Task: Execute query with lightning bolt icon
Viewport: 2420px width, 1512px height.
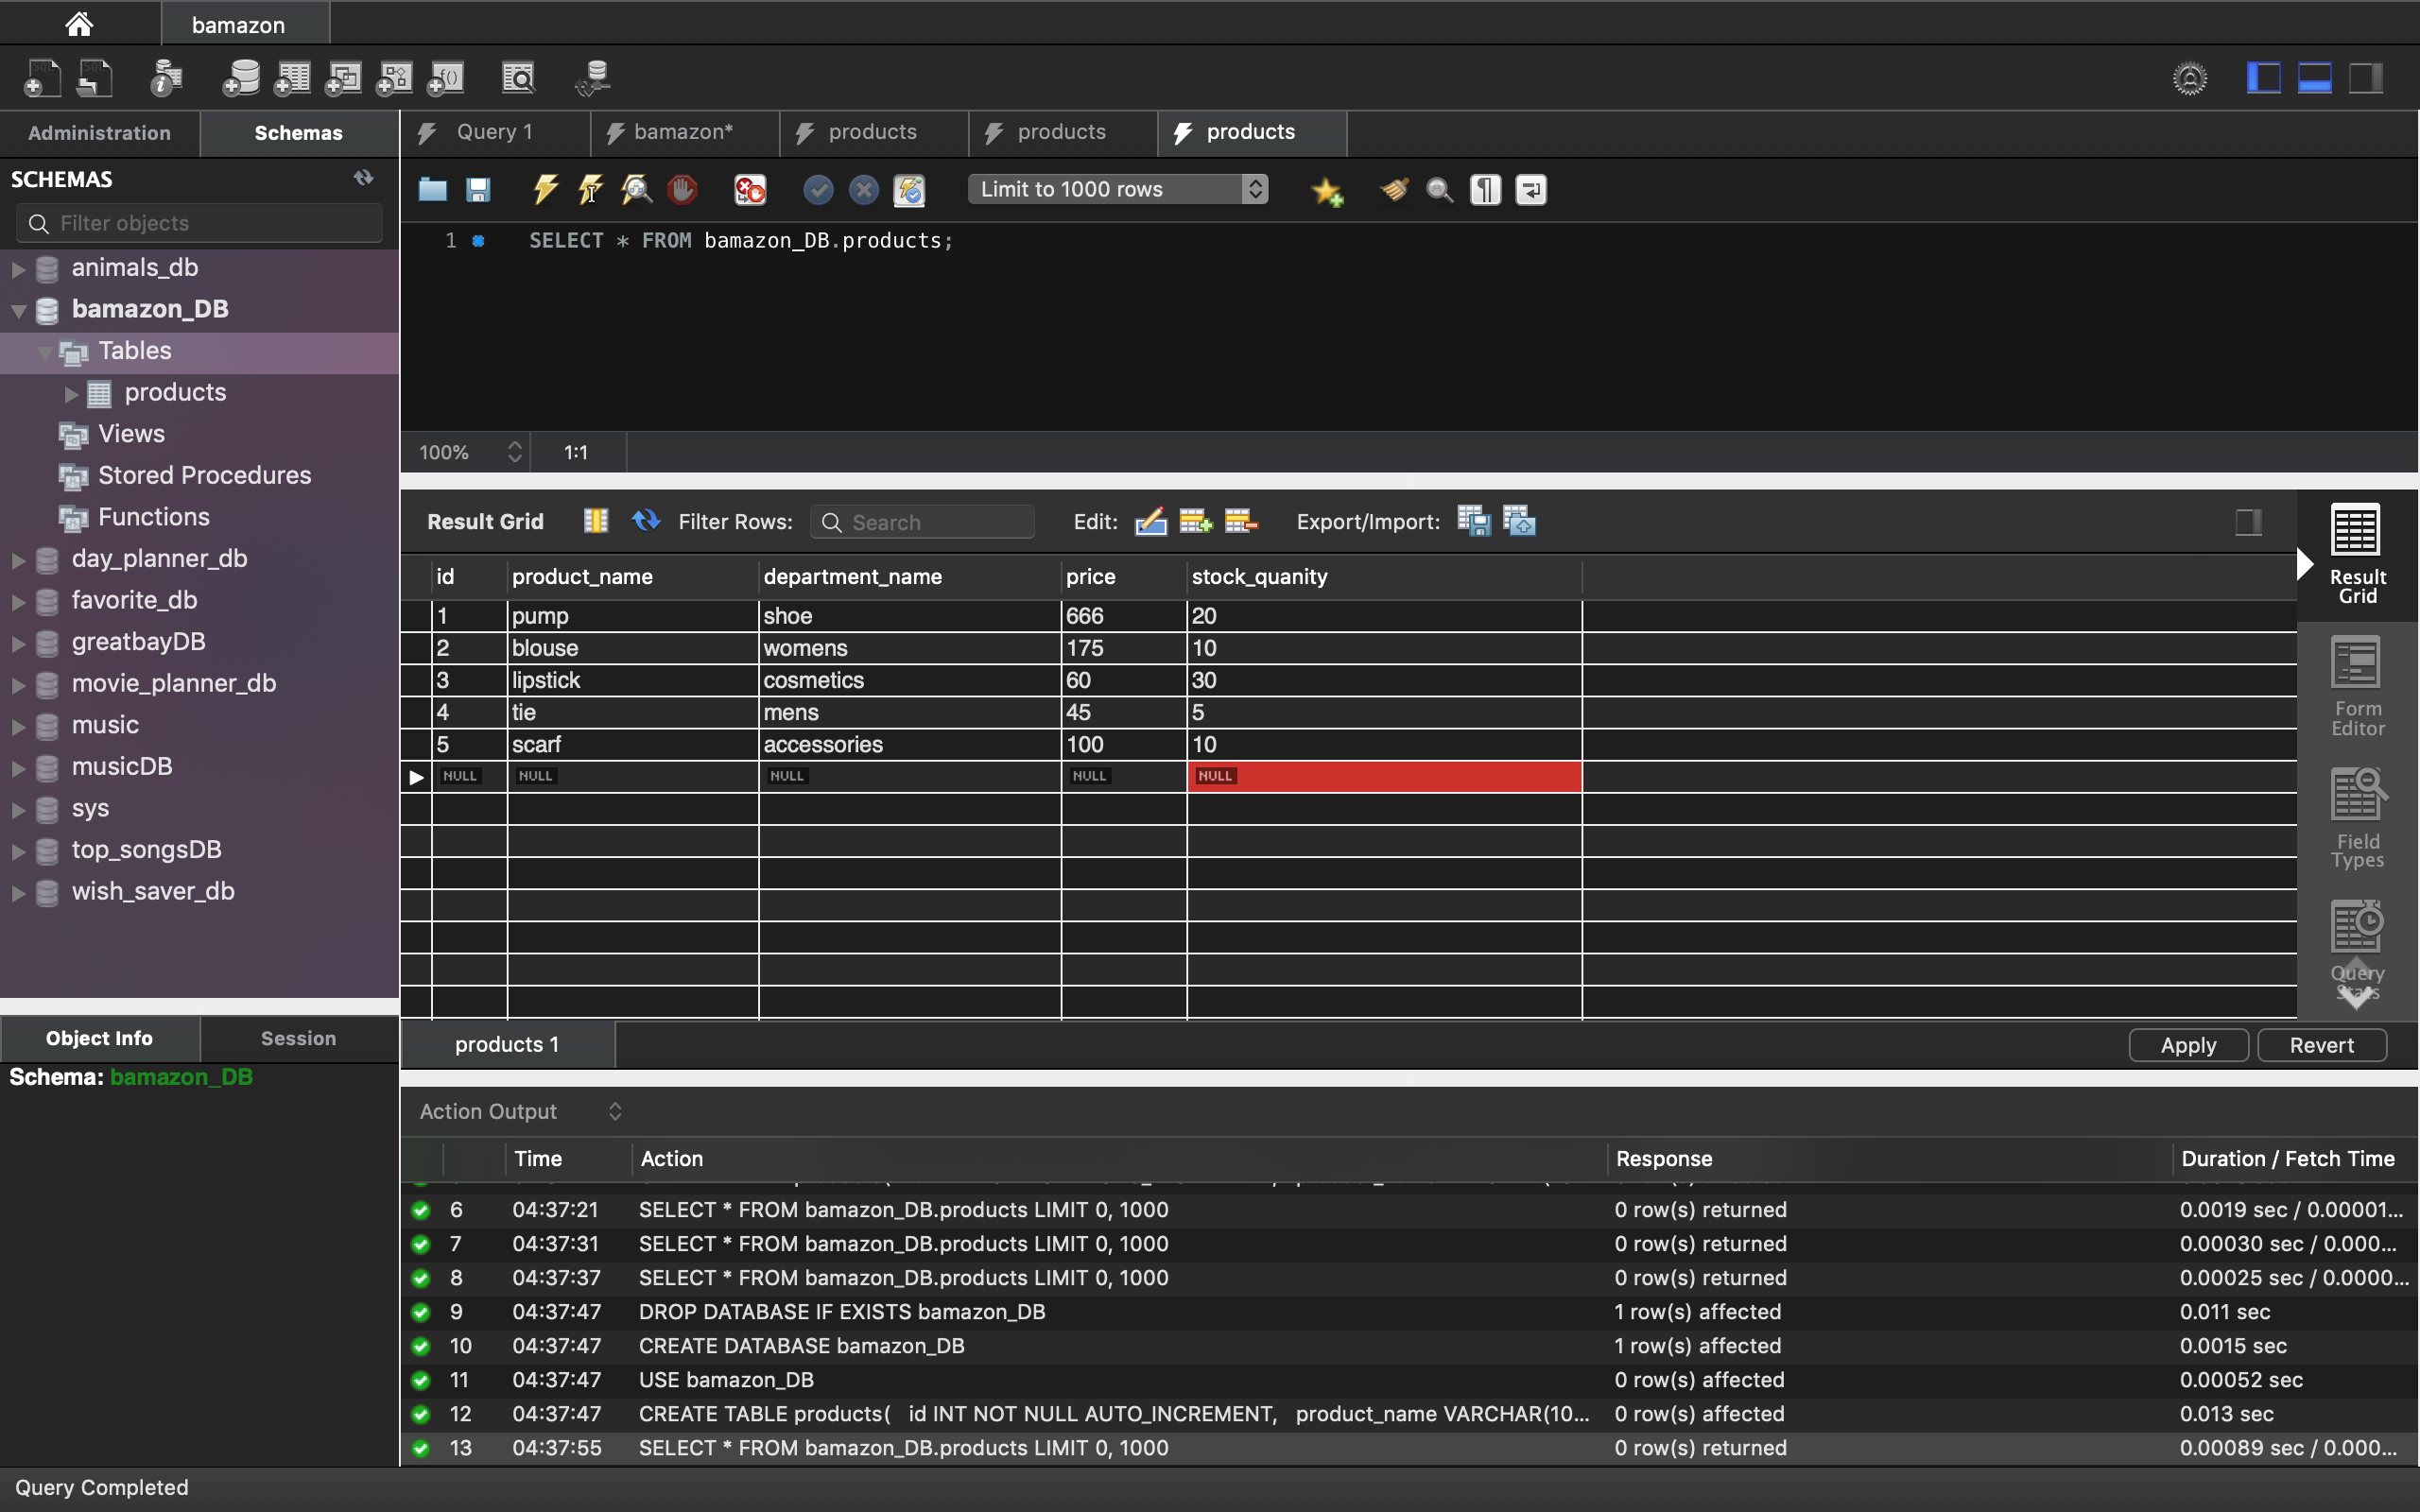Action: tap(545, 189)
